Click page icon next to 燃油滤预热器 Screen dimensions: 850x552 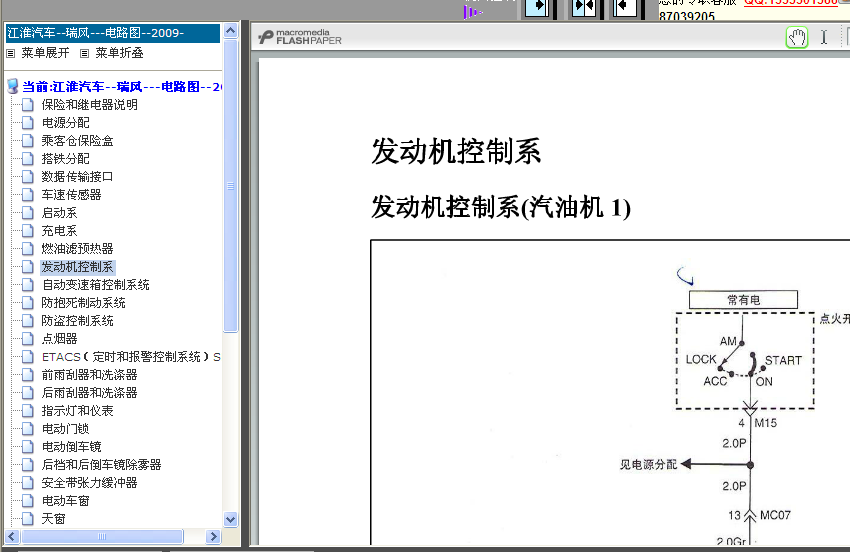pyautogui.click(x=28, y=249)
